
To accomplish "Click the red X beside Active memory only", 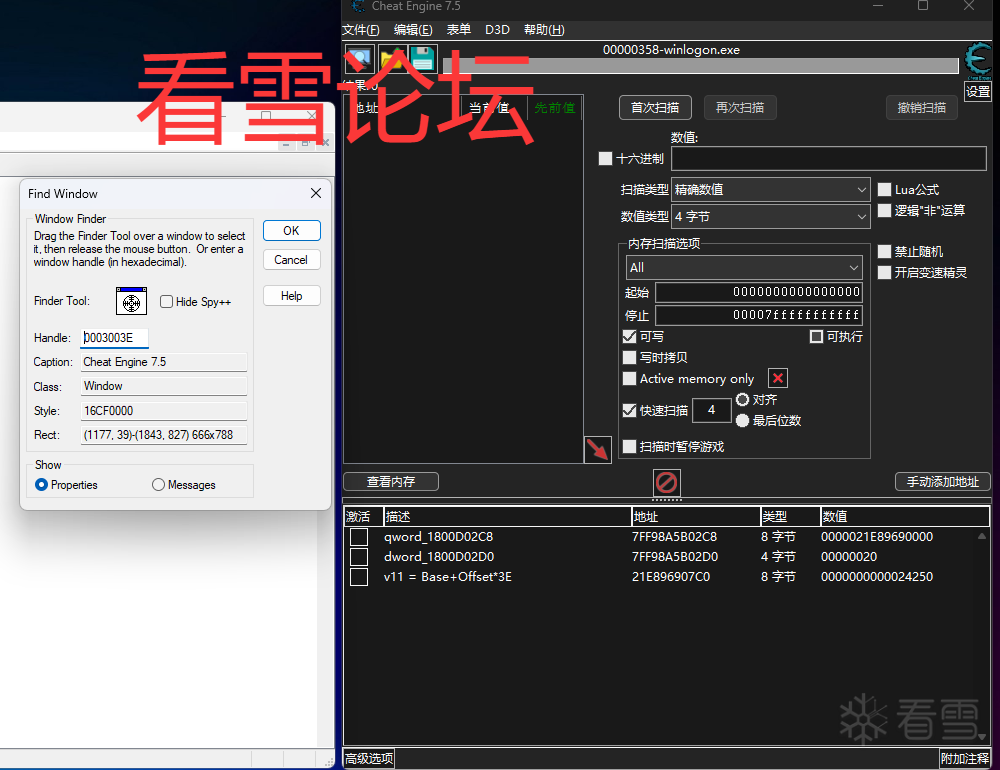I will (777, 378).
